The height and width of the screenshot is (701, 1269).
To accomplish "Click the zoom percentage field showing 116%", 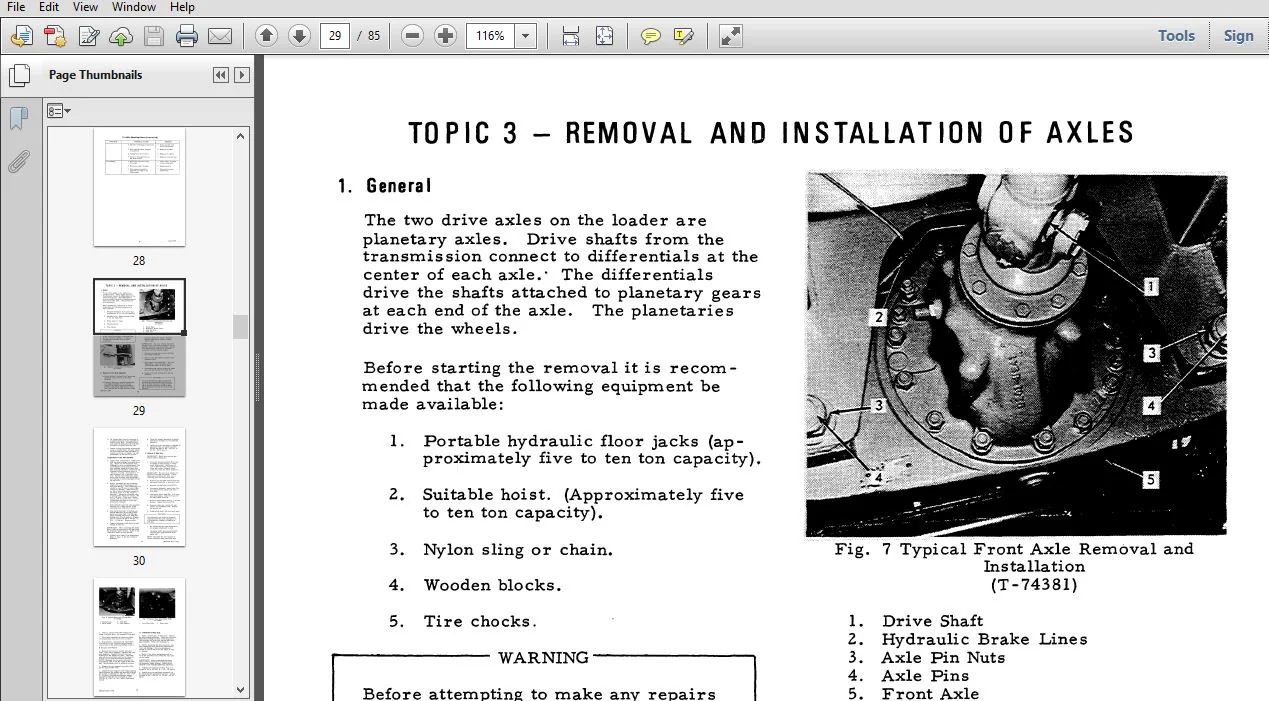I will click(x=490, y=36).
